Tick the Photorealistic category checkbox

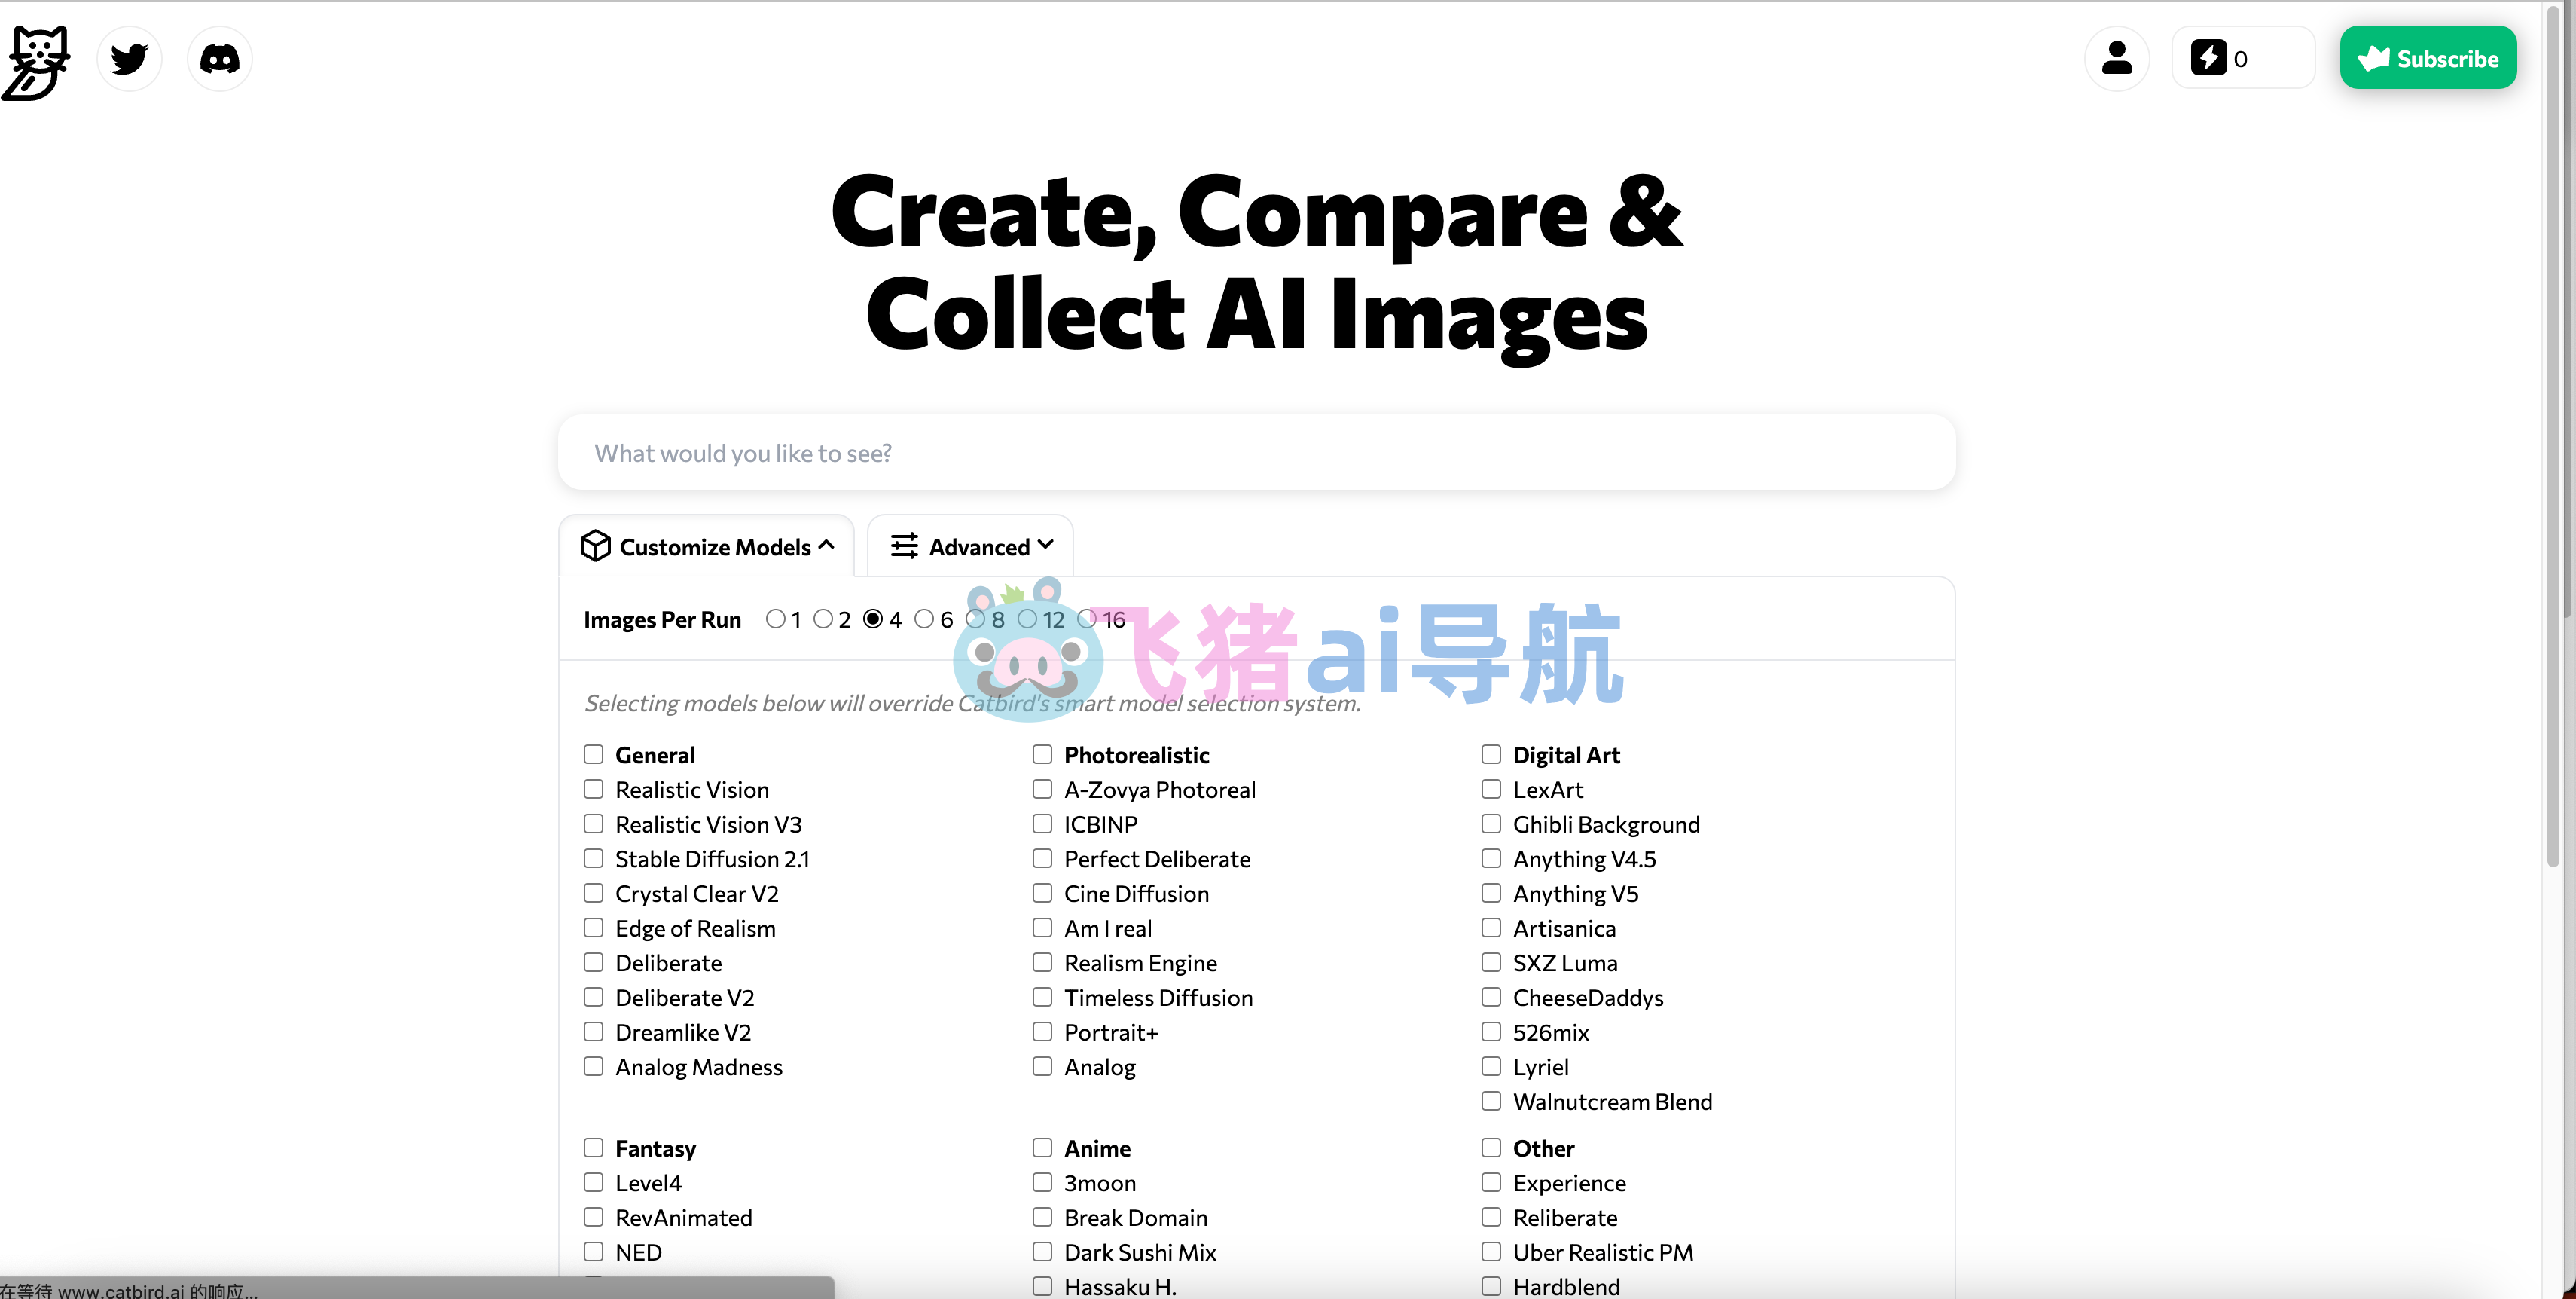(1042, 754)
